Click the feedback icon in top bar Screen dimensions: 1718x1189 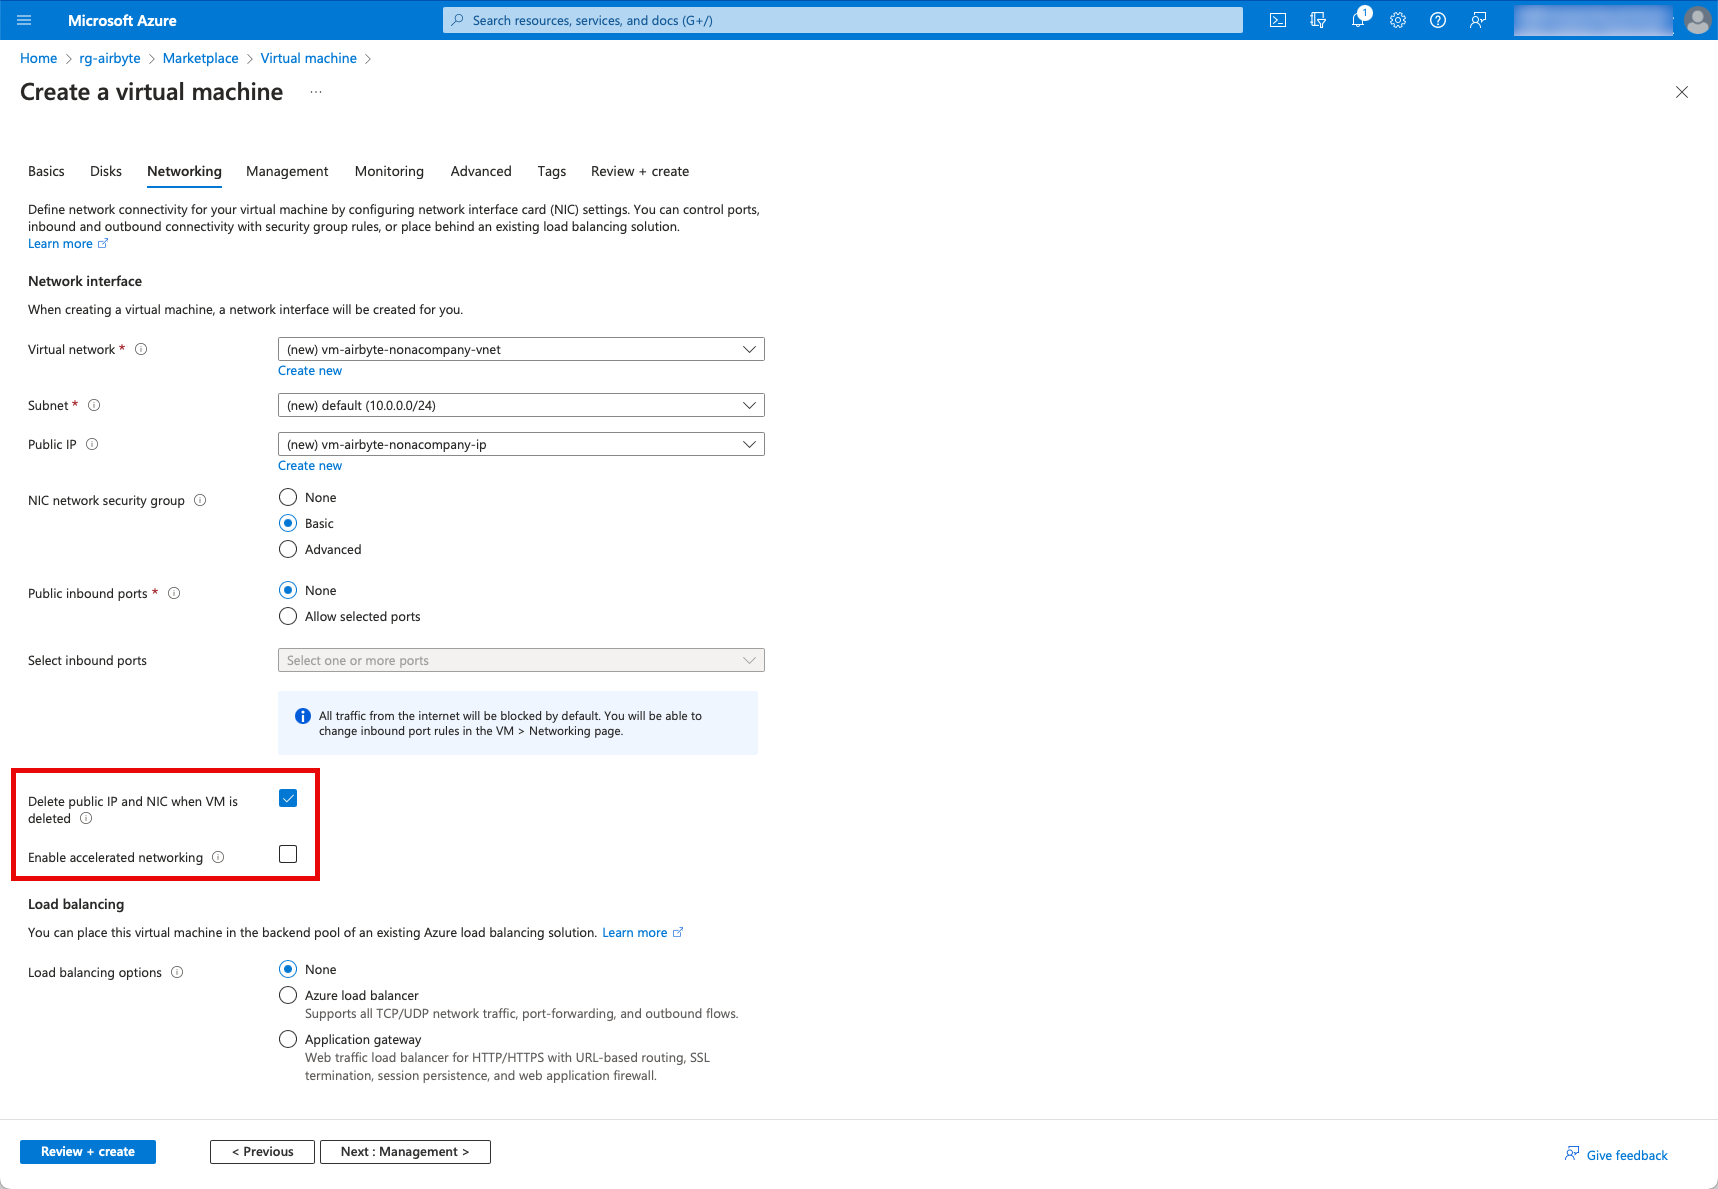tap(1478, 20)
